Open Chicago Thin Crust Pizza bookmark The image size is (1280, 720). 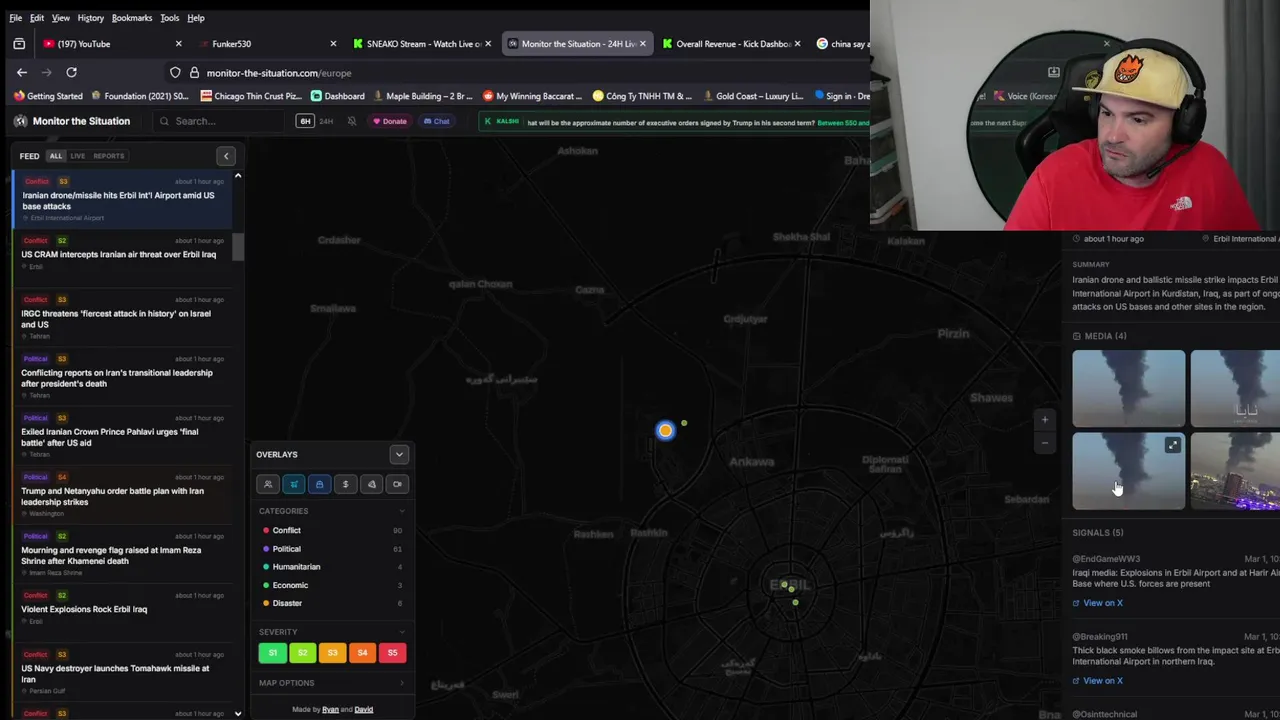click(253, 96)
